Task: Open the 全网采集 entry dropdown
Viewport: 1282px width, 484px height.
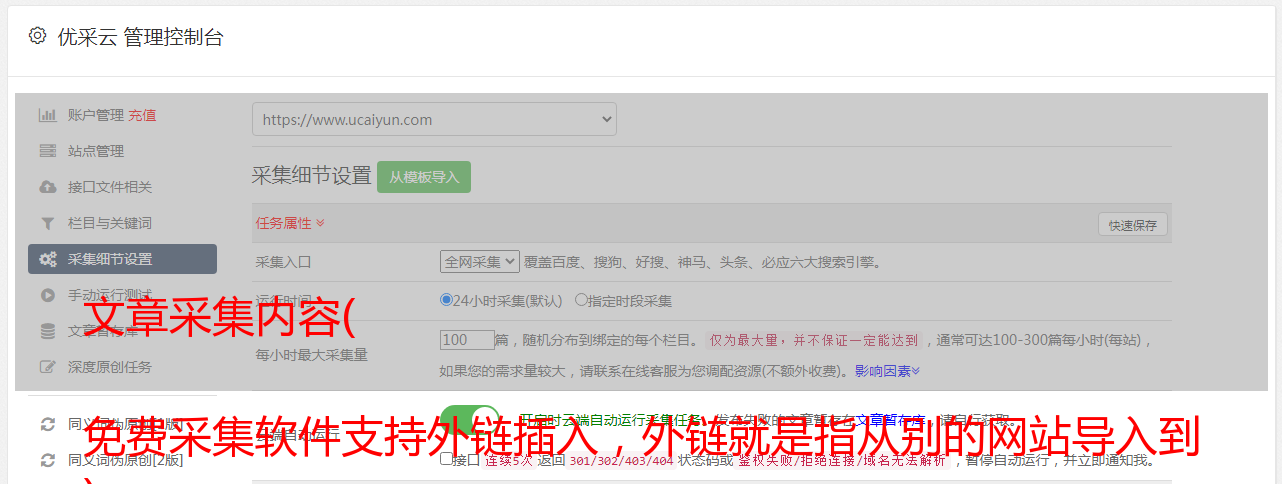Action: point(480,262)
